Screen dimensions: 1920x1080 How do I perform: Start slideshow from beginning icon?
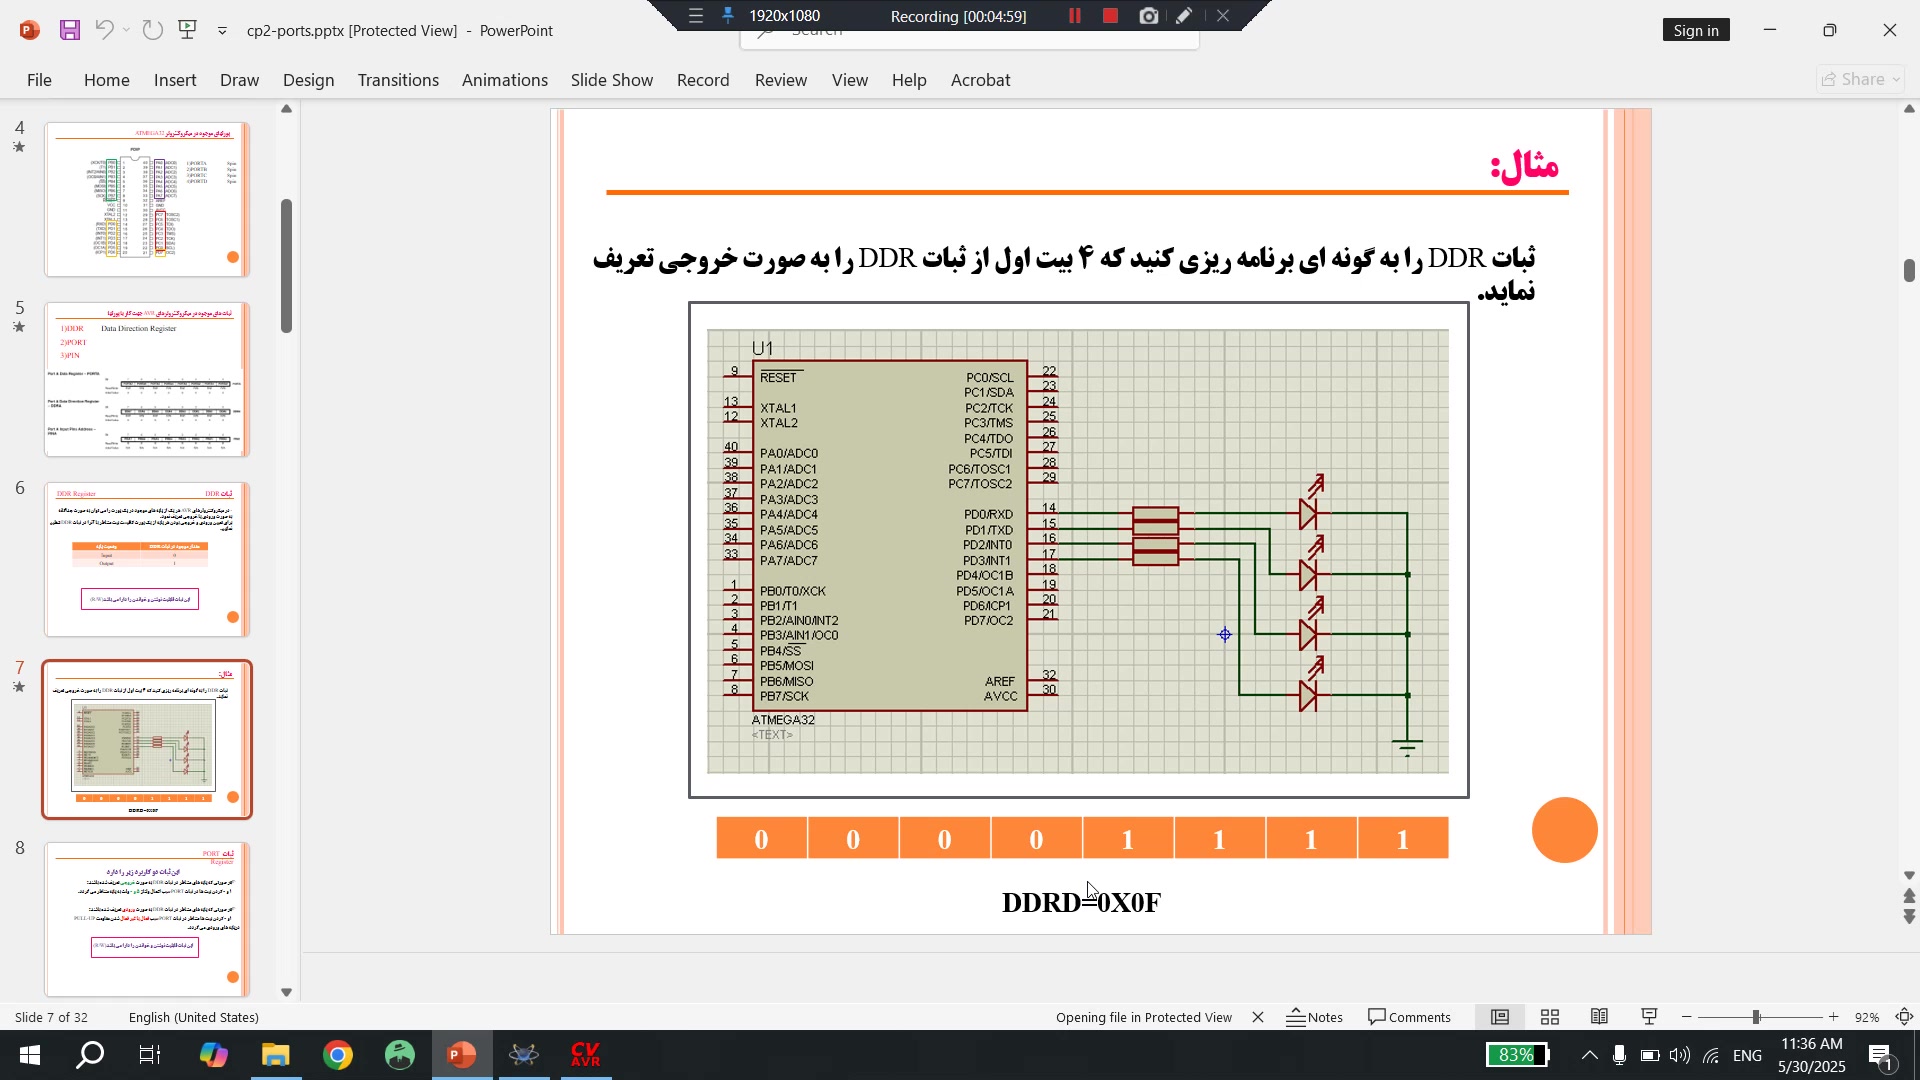[x=187, y=30]
